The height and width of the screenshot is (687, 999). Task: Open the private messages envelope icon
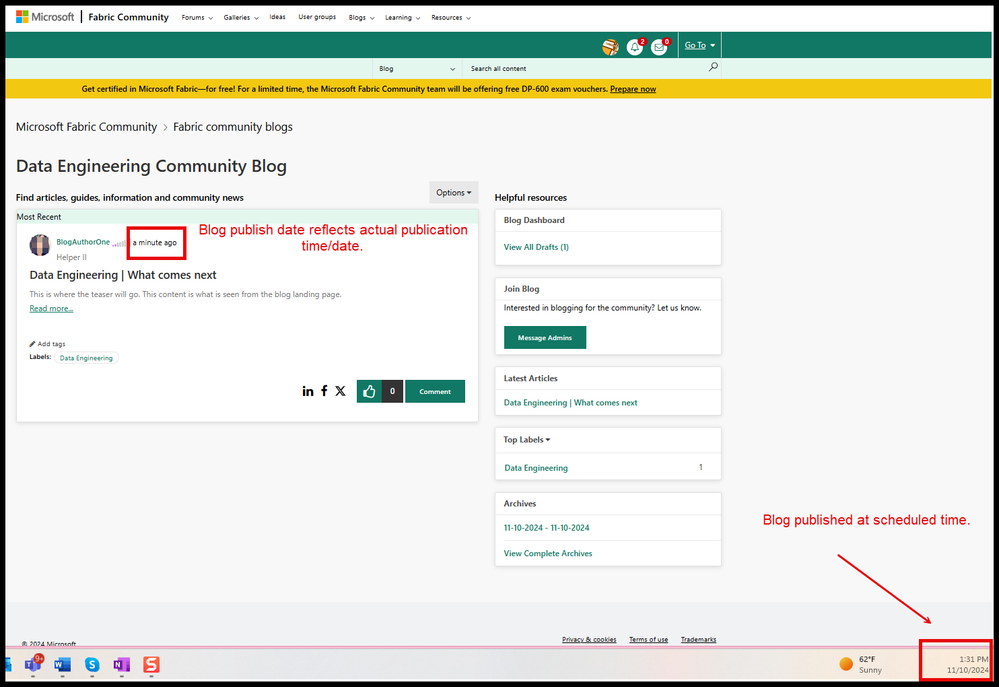click(x=659, y=47)
